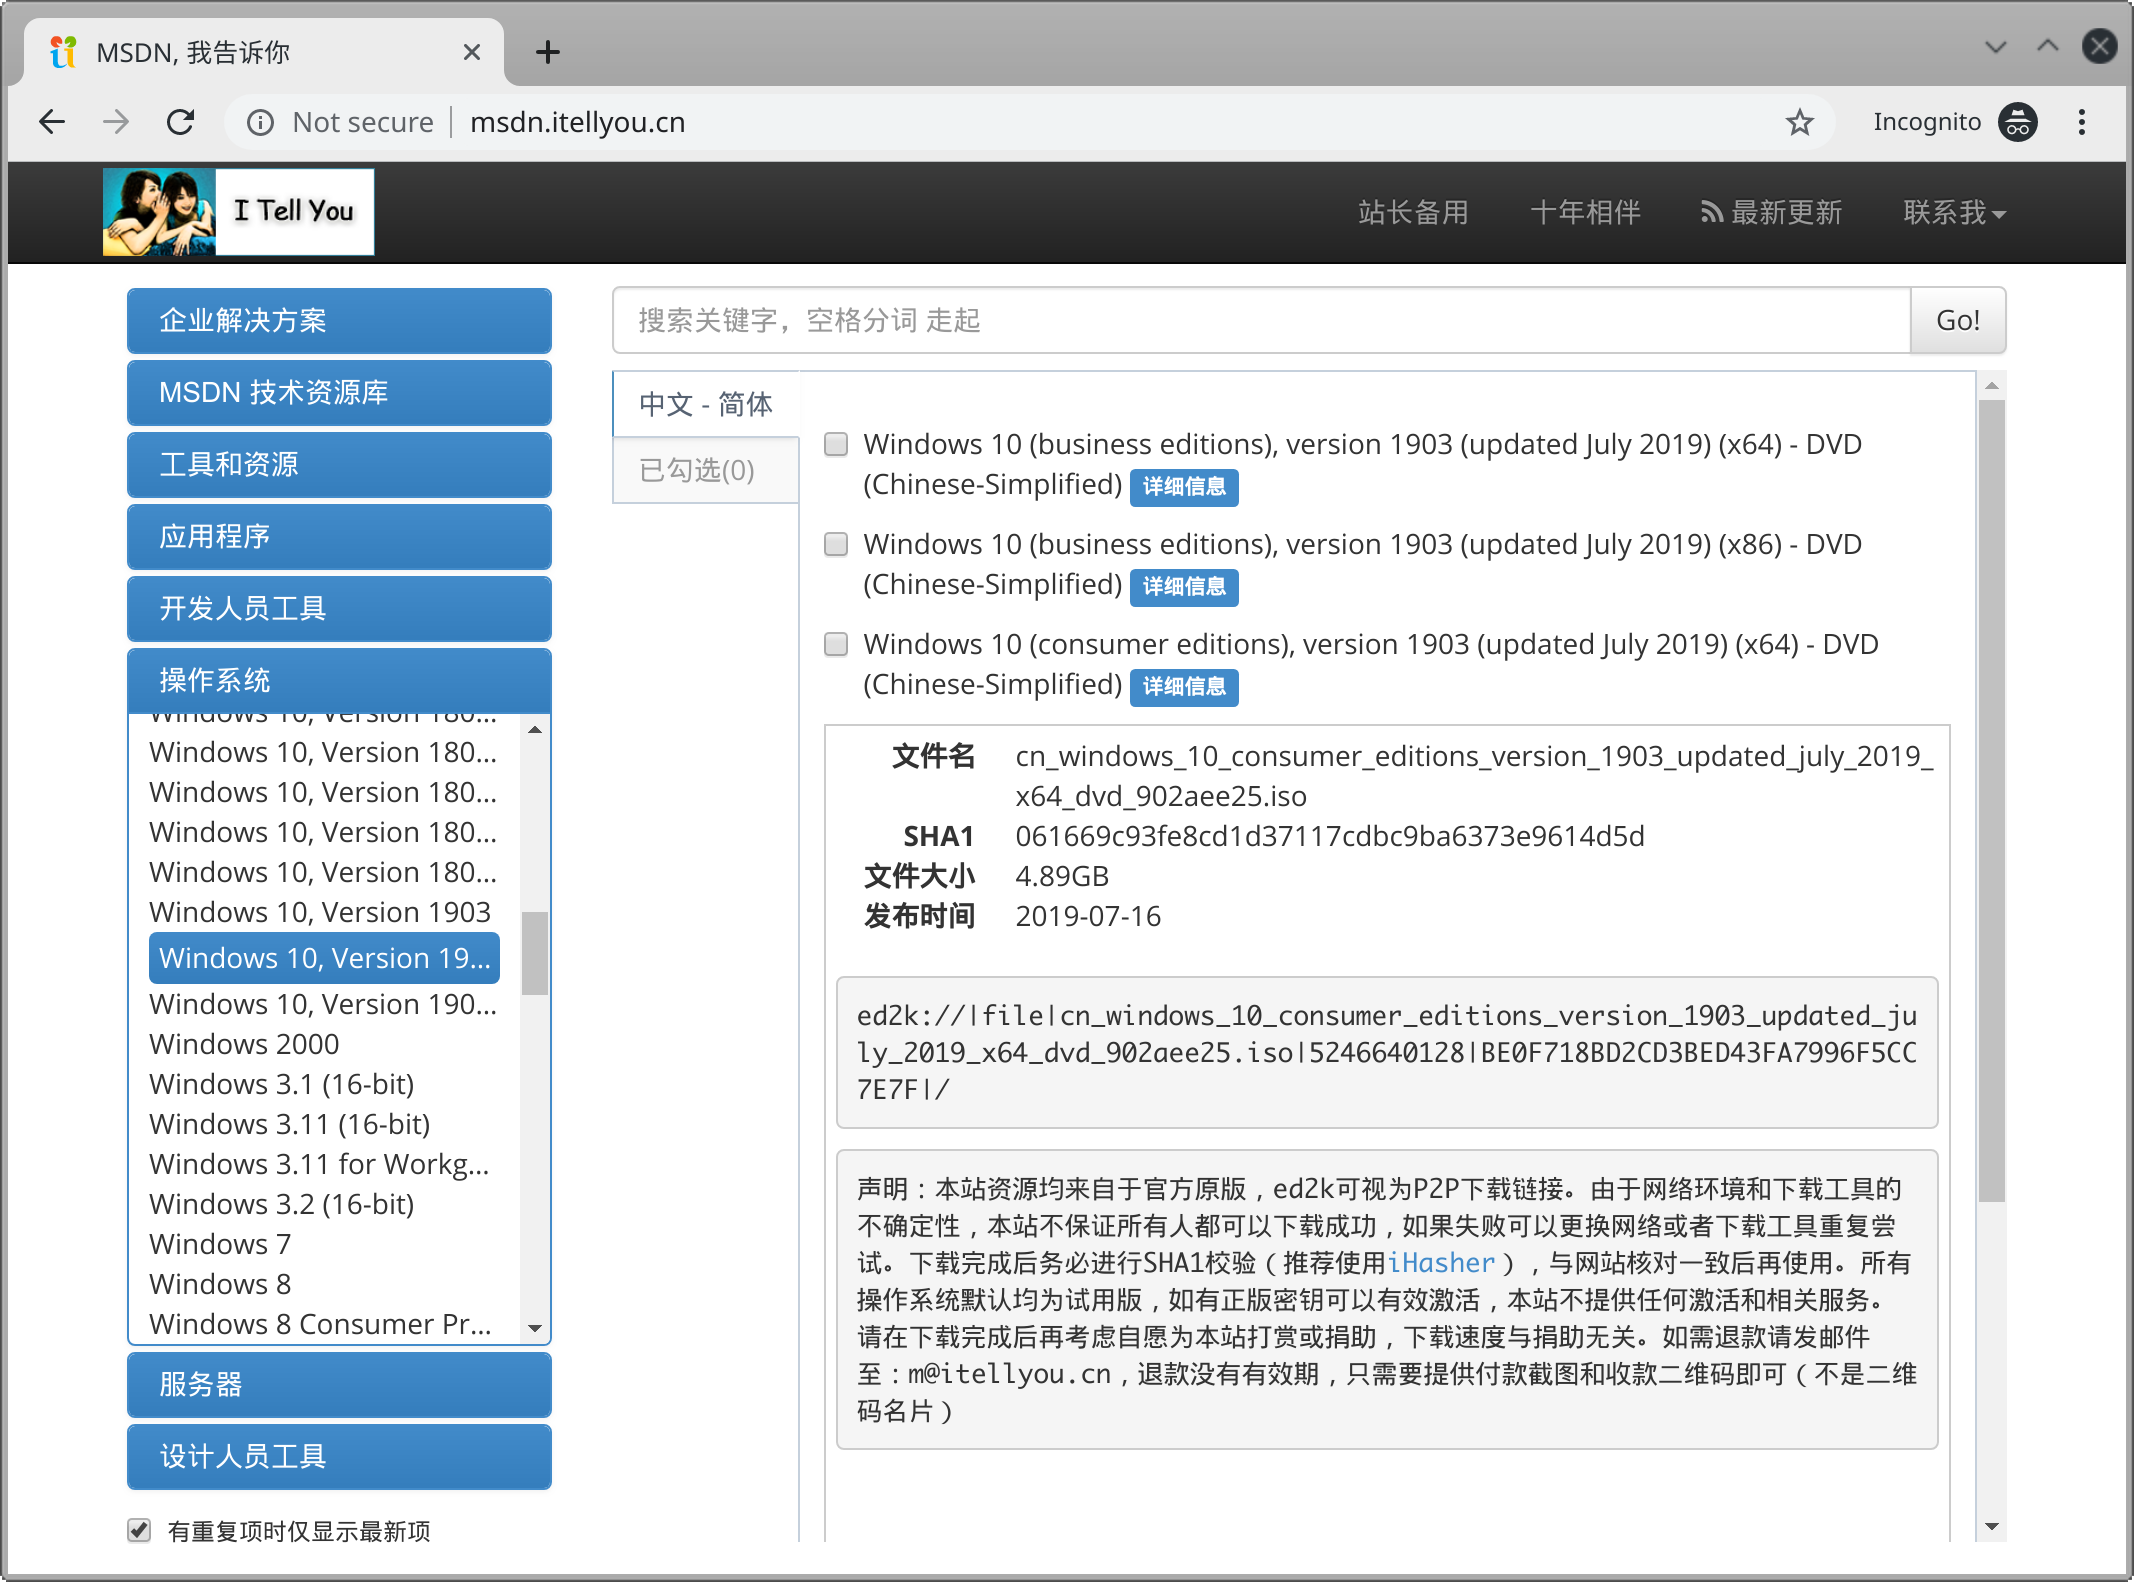2134x1582 pixels.
Task: Select Windows 7 in the list
Action: 220,1244
